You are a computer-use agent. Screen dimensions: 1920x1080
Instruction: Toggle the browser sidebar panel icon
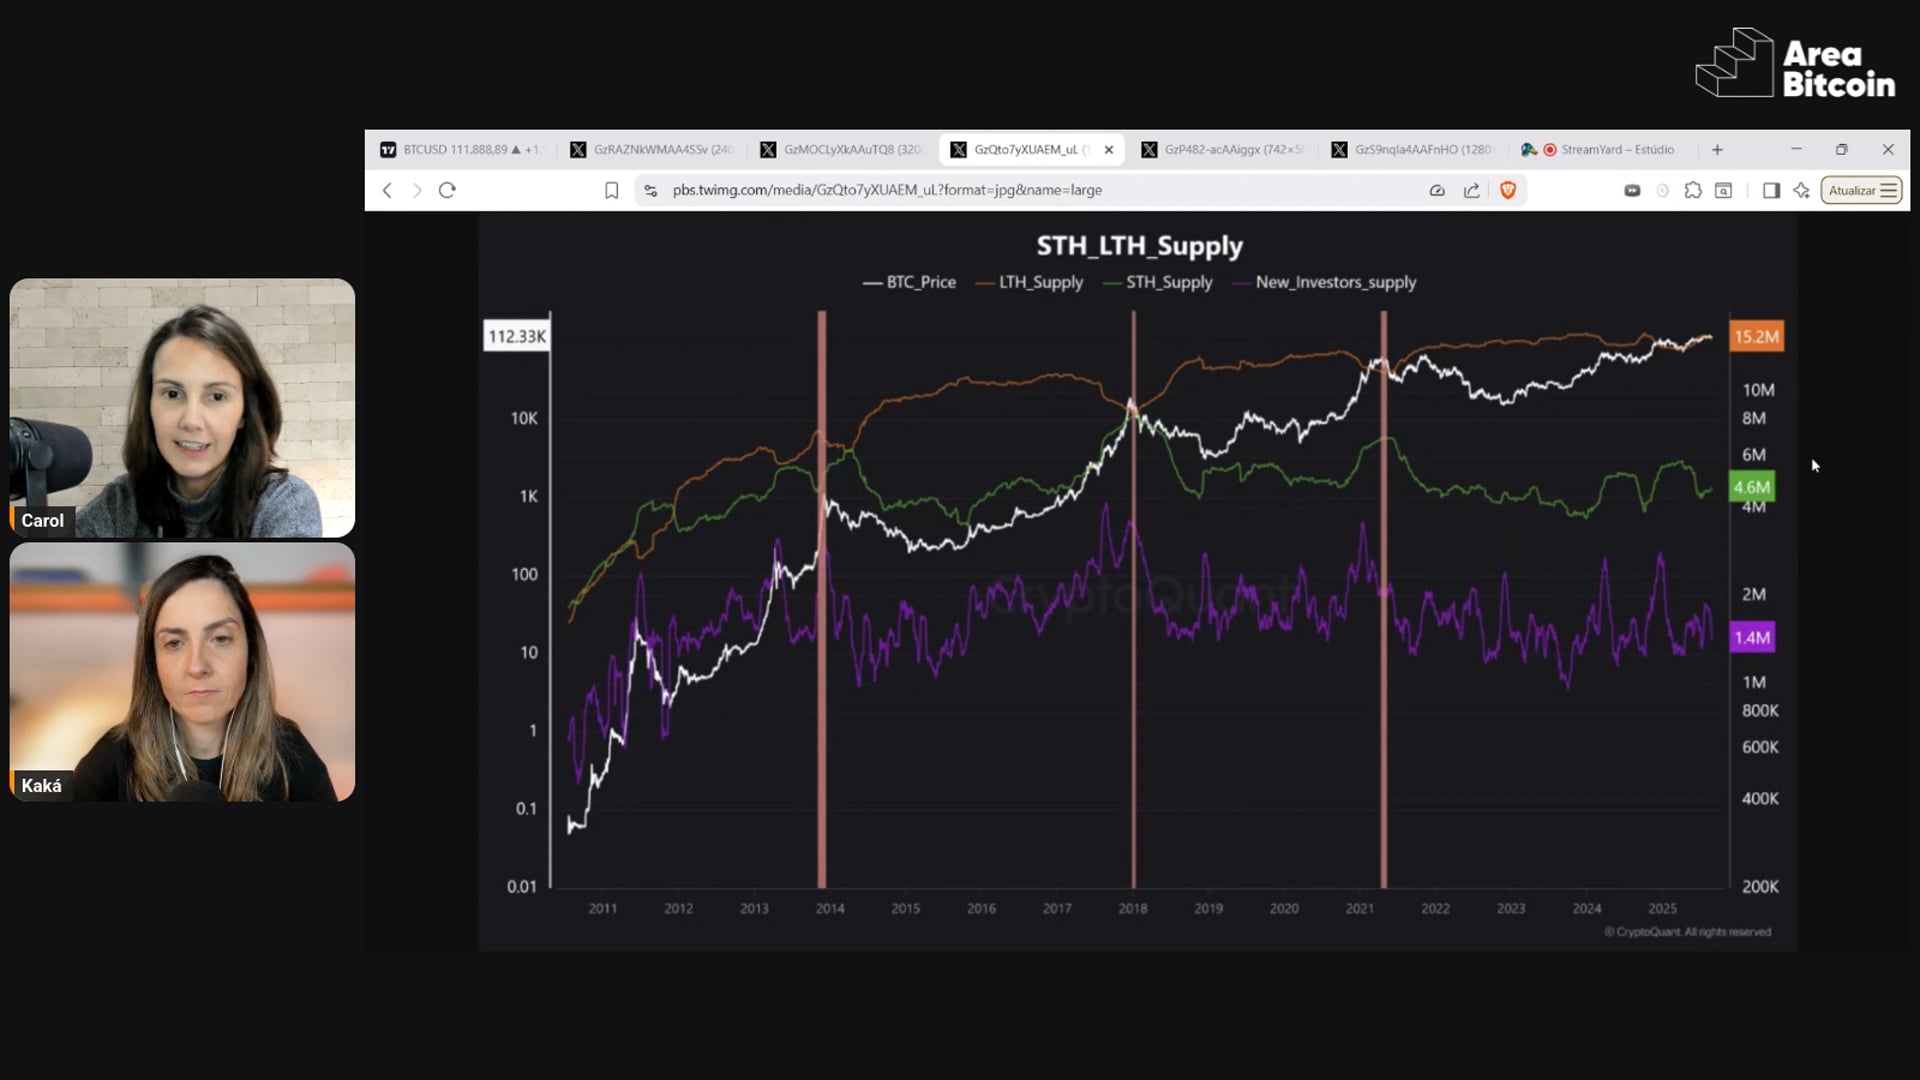point(1771,190)
